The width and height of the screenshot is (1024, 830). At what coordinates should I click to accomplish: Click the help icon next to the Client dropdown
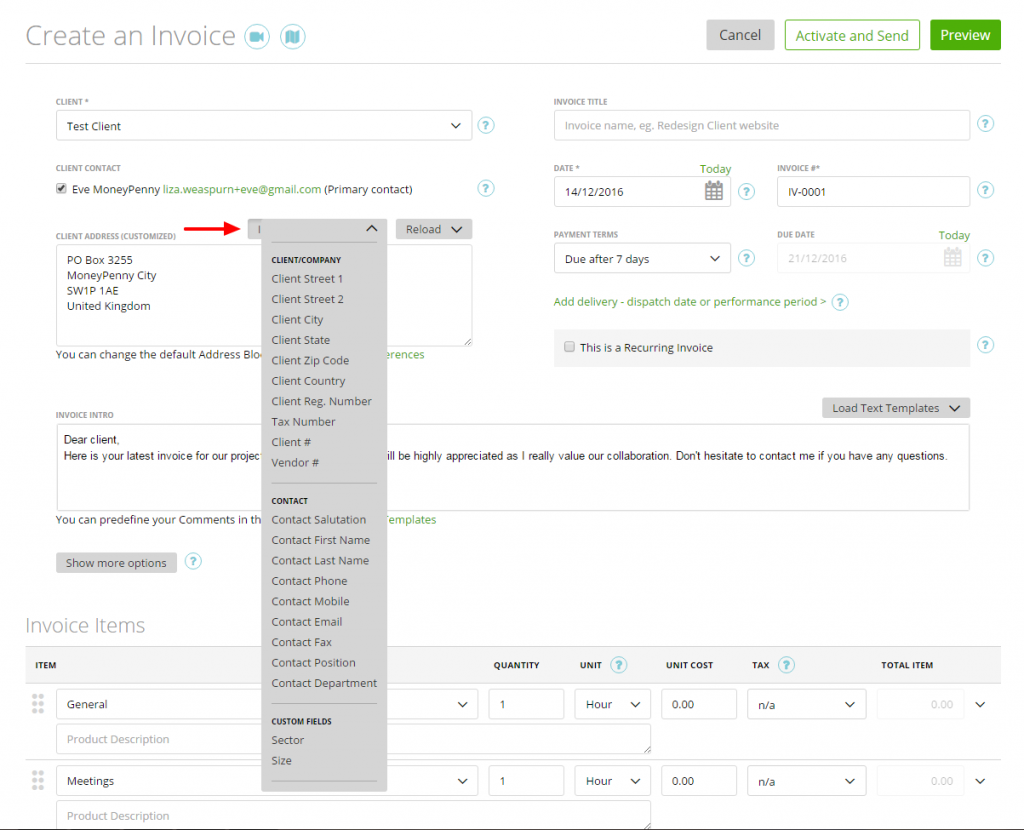pos(486,125)
